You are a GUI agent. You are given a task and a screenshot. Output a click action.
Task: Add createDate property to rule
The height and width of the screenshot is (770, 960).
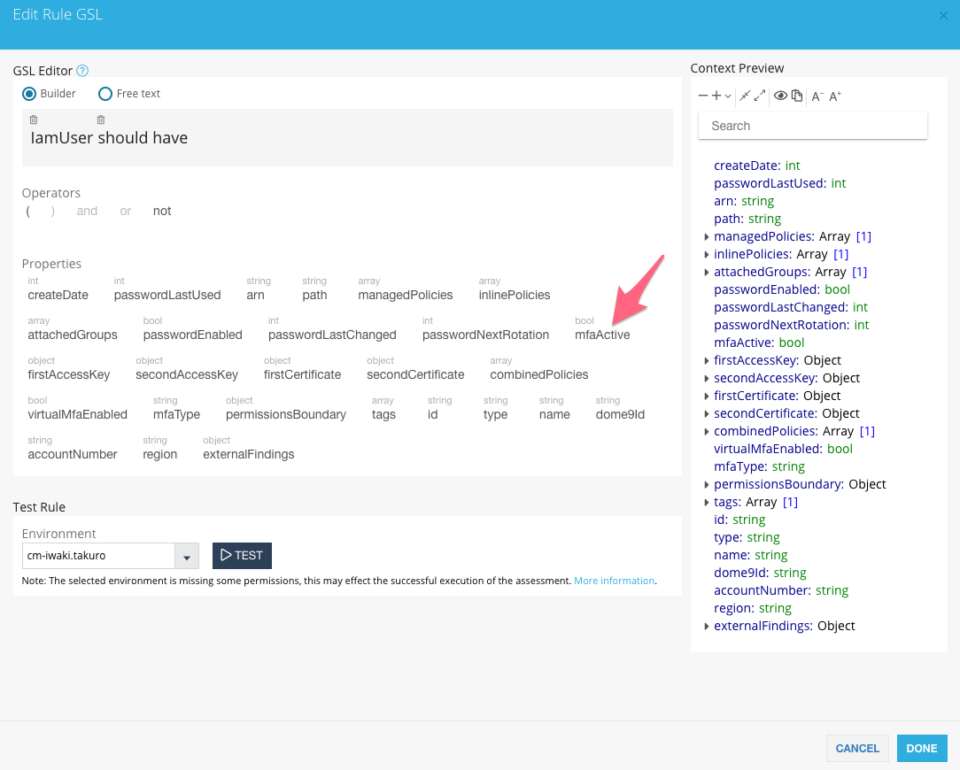tap(58, 295)
